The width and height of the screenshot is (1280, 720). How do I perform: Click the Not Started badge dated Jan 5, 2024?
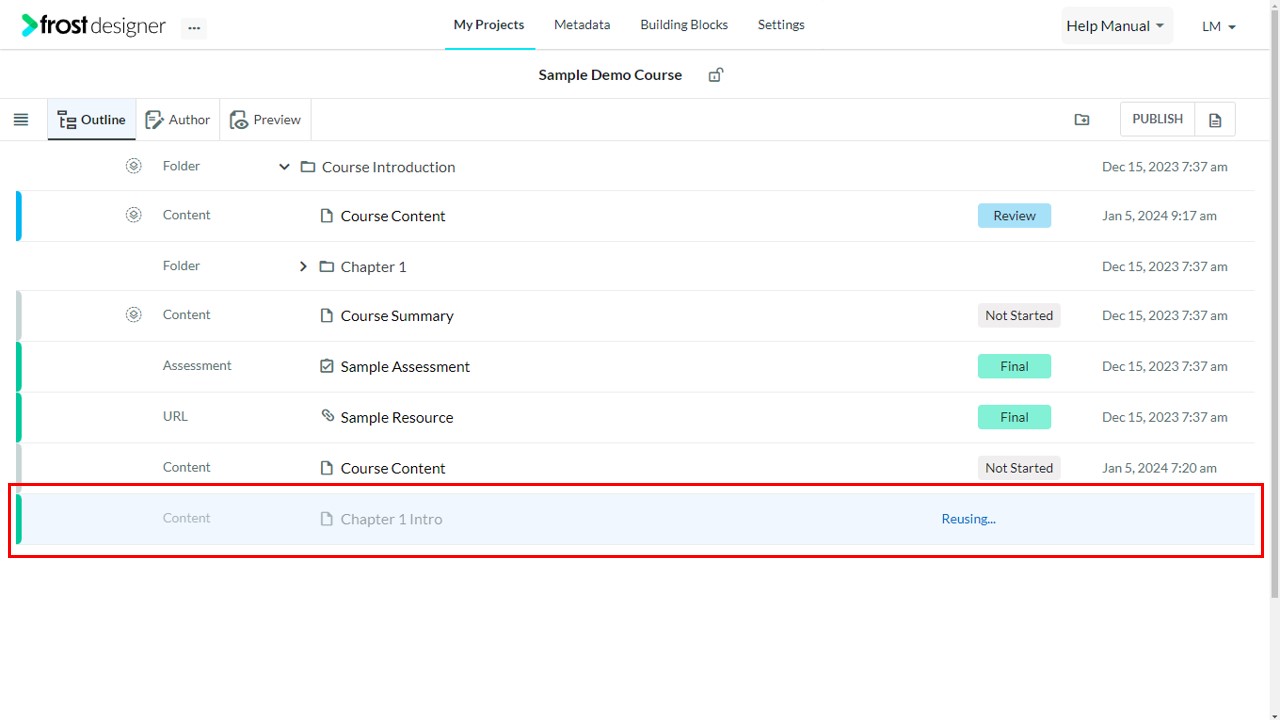(x=1019, y=468)
